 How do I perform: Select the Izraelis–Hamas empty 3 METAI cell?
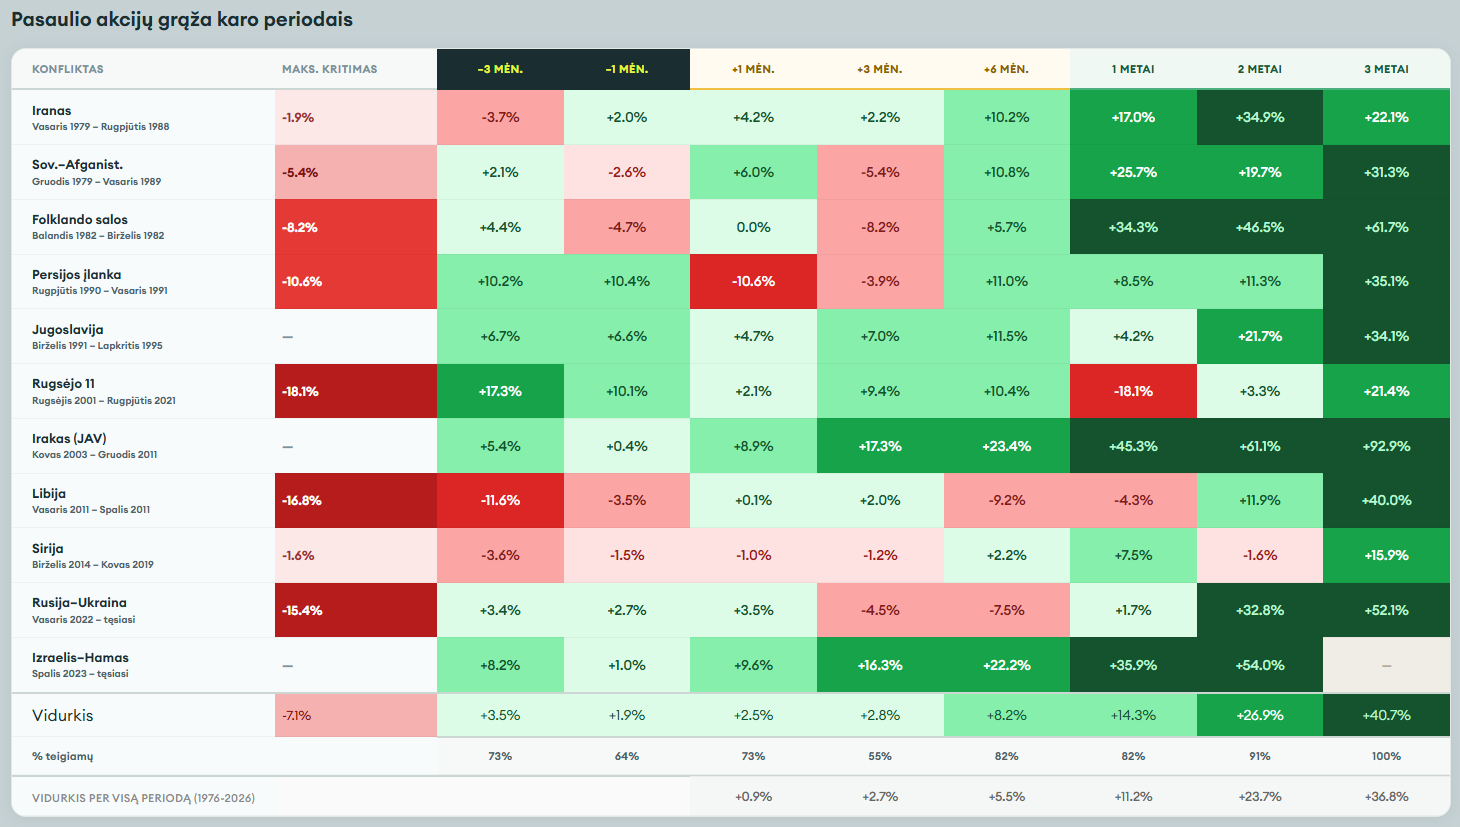click(1386, 665)
